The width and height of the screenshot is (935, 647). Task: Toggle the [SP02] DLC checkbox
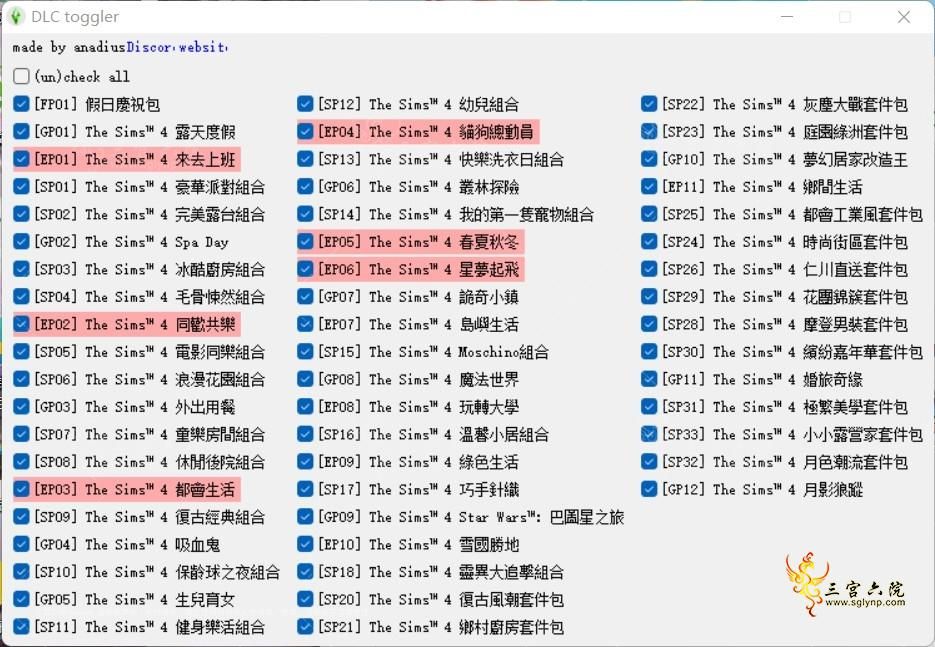pos(21,214)
